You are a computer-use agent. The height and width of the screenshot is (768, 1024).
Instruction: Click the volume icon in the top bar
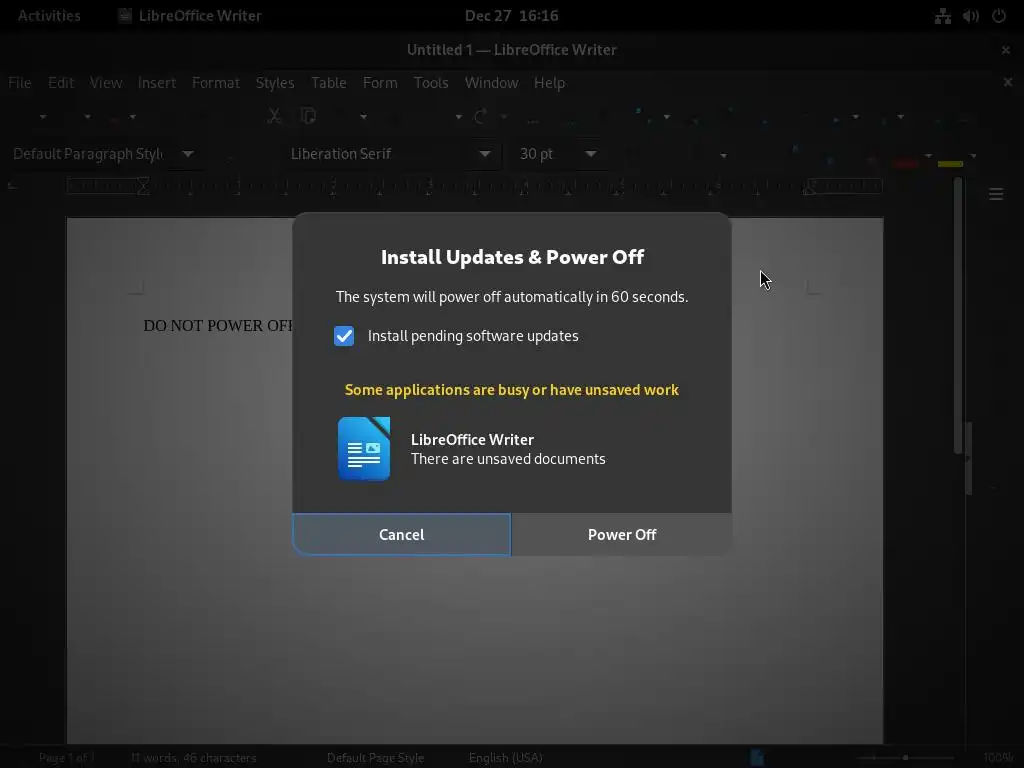click(x=970, y=16)
